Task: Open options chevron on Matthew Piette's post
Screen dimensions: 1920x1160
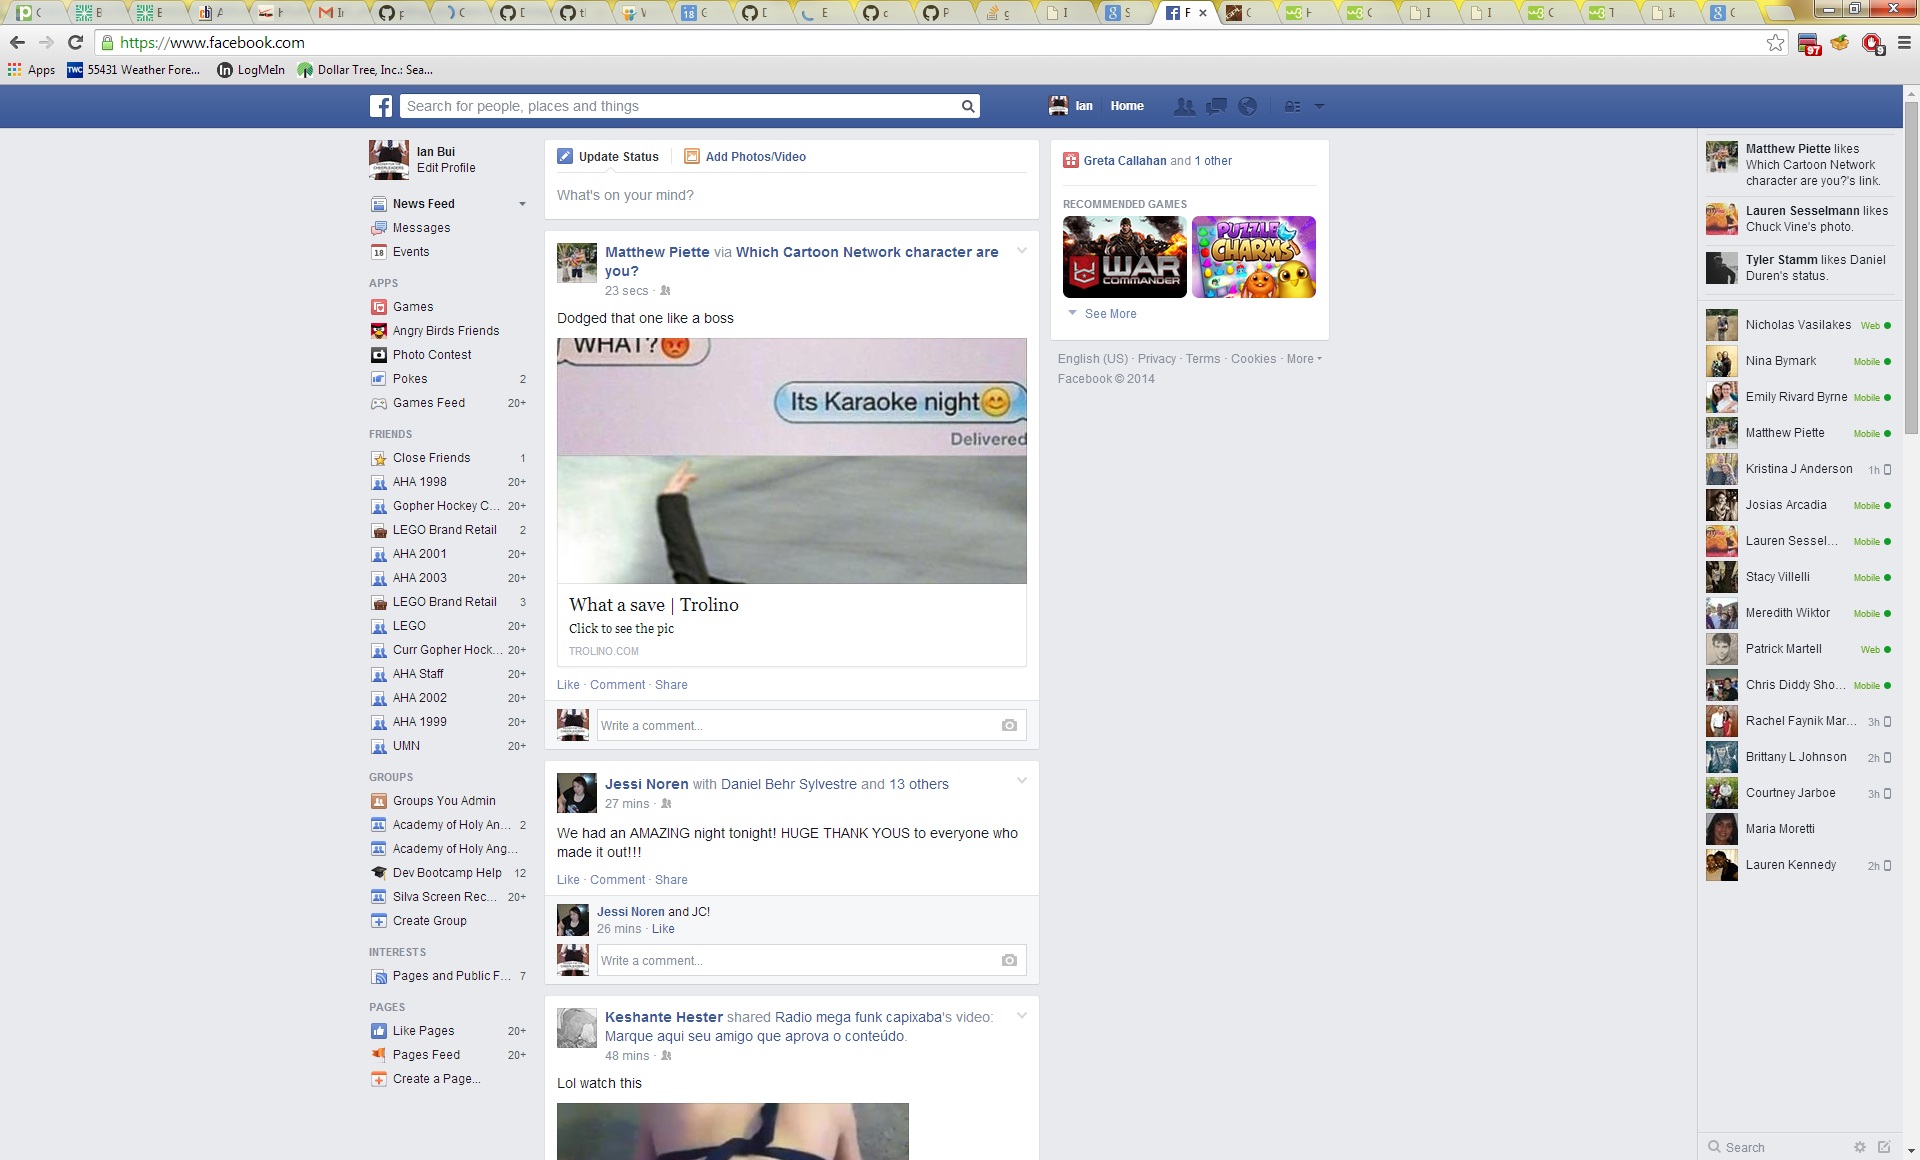Action: click(x=1021, y=250)
